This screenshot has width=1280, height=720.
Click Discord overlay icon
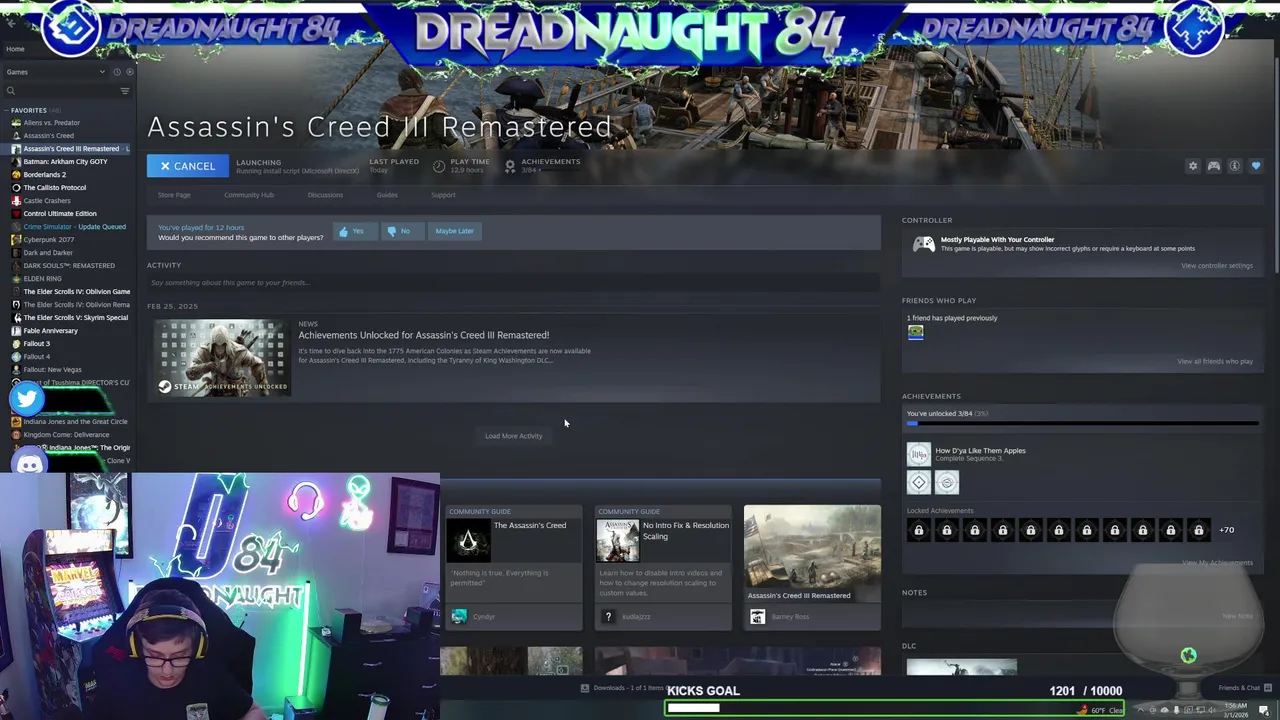(x=30, y=464)
